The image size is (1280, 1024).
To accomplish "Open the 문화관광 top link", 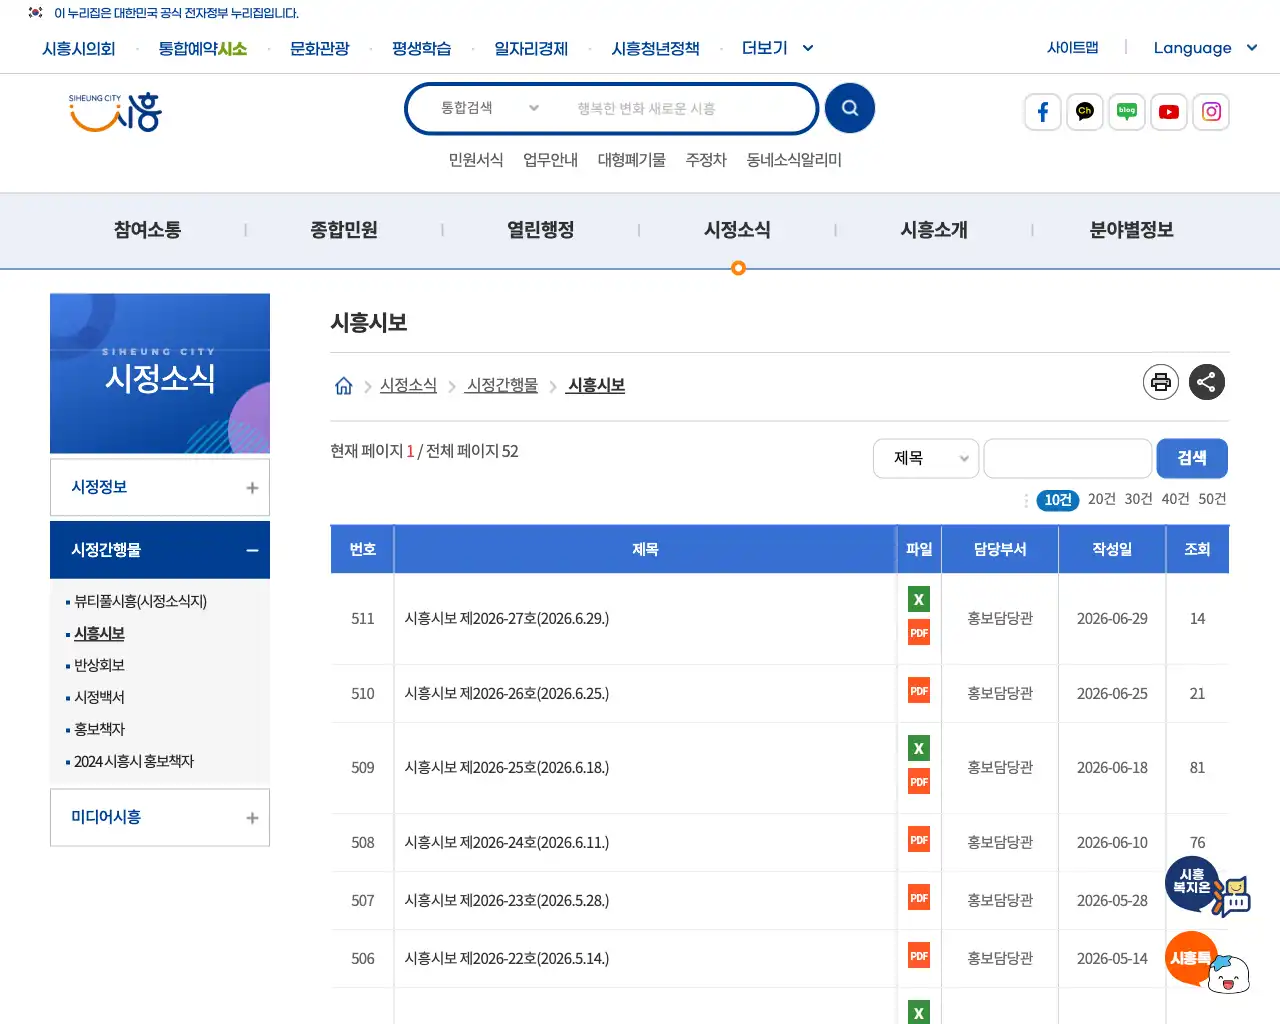I will [x=320, y=48].
